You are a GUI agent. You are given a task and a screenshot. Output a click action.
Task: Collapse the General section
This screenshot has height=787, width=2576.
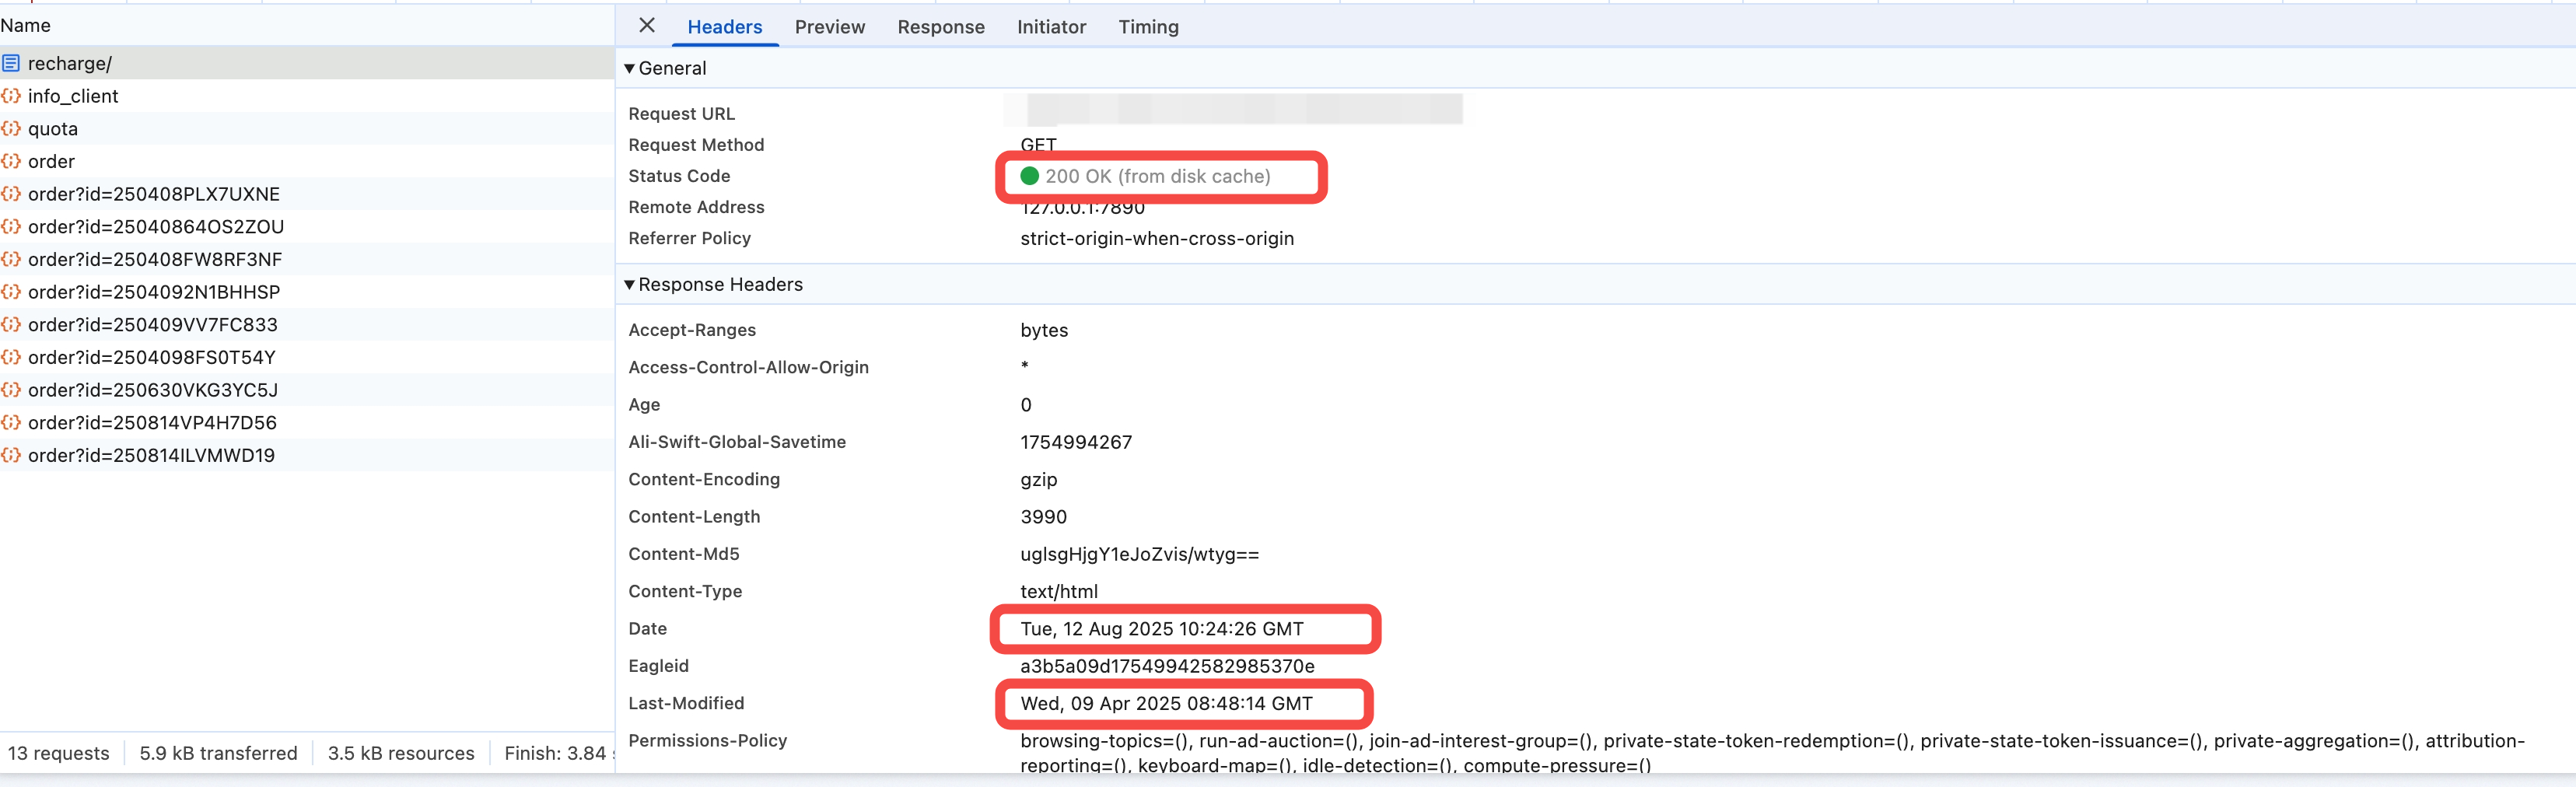(629, 68)
